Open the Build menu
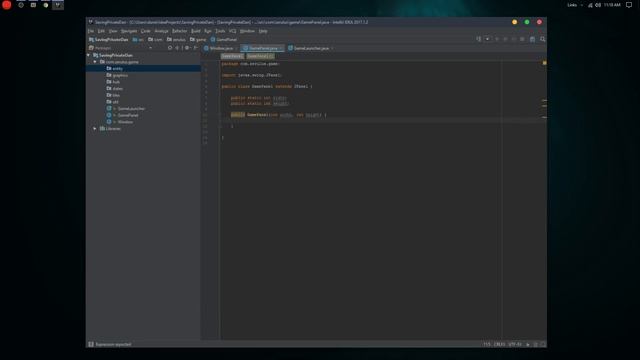The width and height of the screenshot is (640, 360). point(196,31)
